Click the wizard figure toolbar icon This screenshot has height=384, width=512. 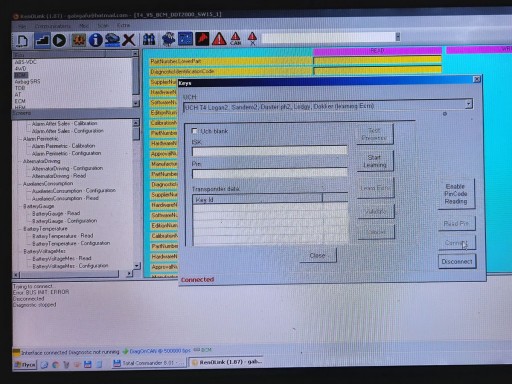[x=168, y=39]
